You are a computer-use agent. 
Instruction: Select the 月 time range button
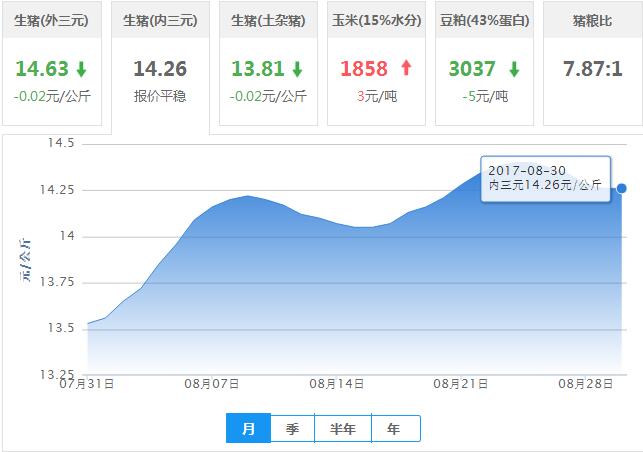click(x=249, y=429)
